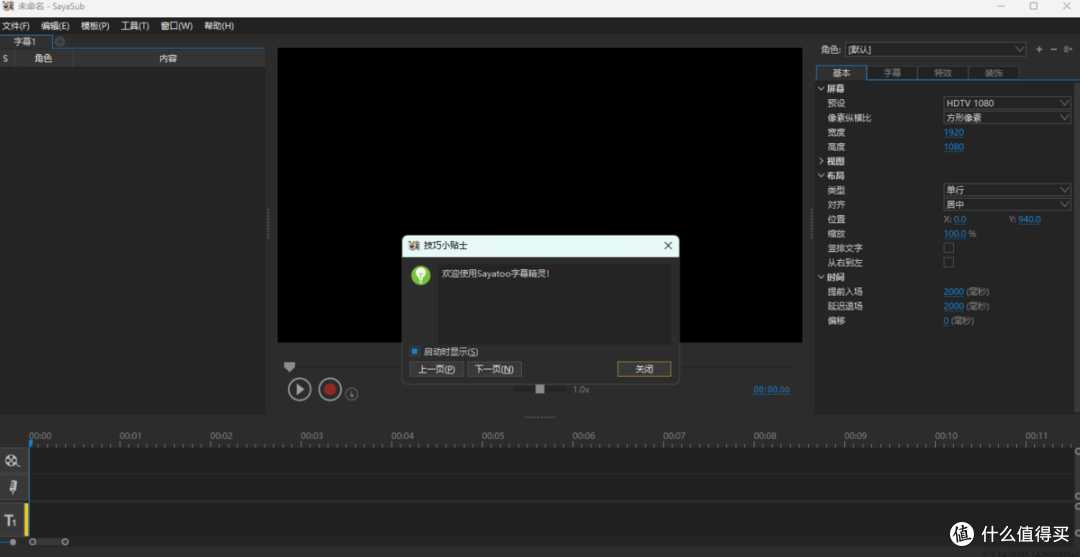
Task: Click the timeline zoom slider knob
Action: [12, 542]
